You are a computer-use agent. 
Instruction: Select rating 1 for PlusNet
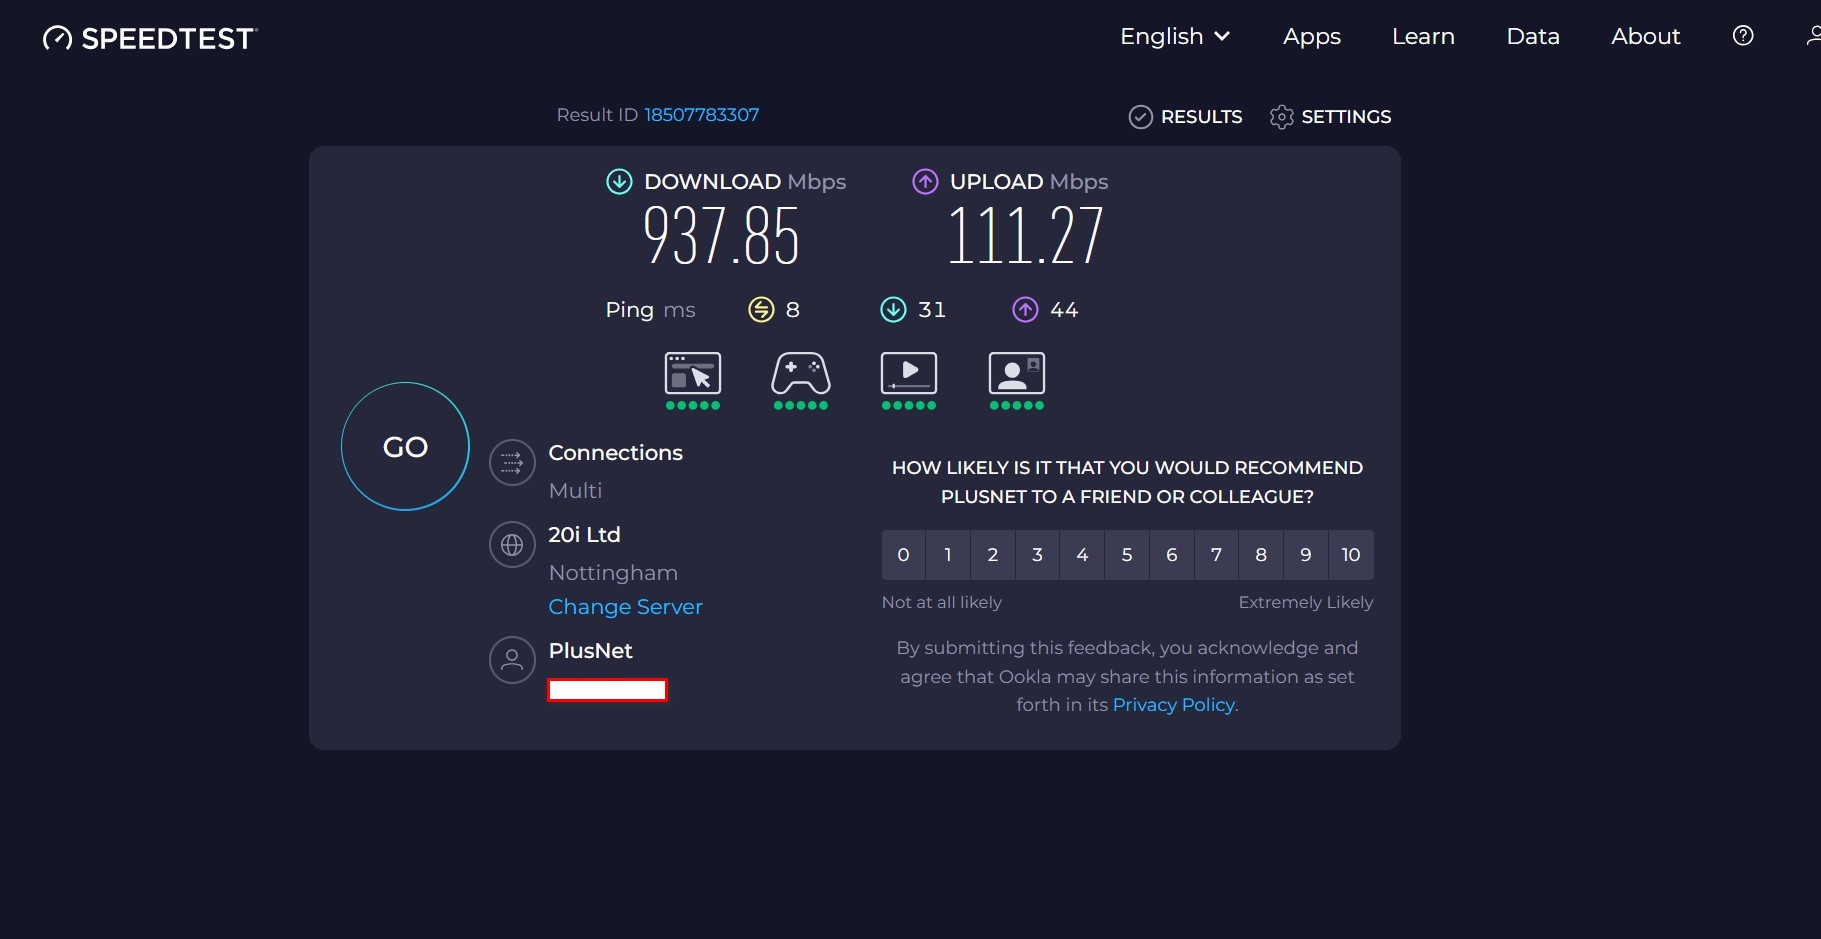[948, 555]
